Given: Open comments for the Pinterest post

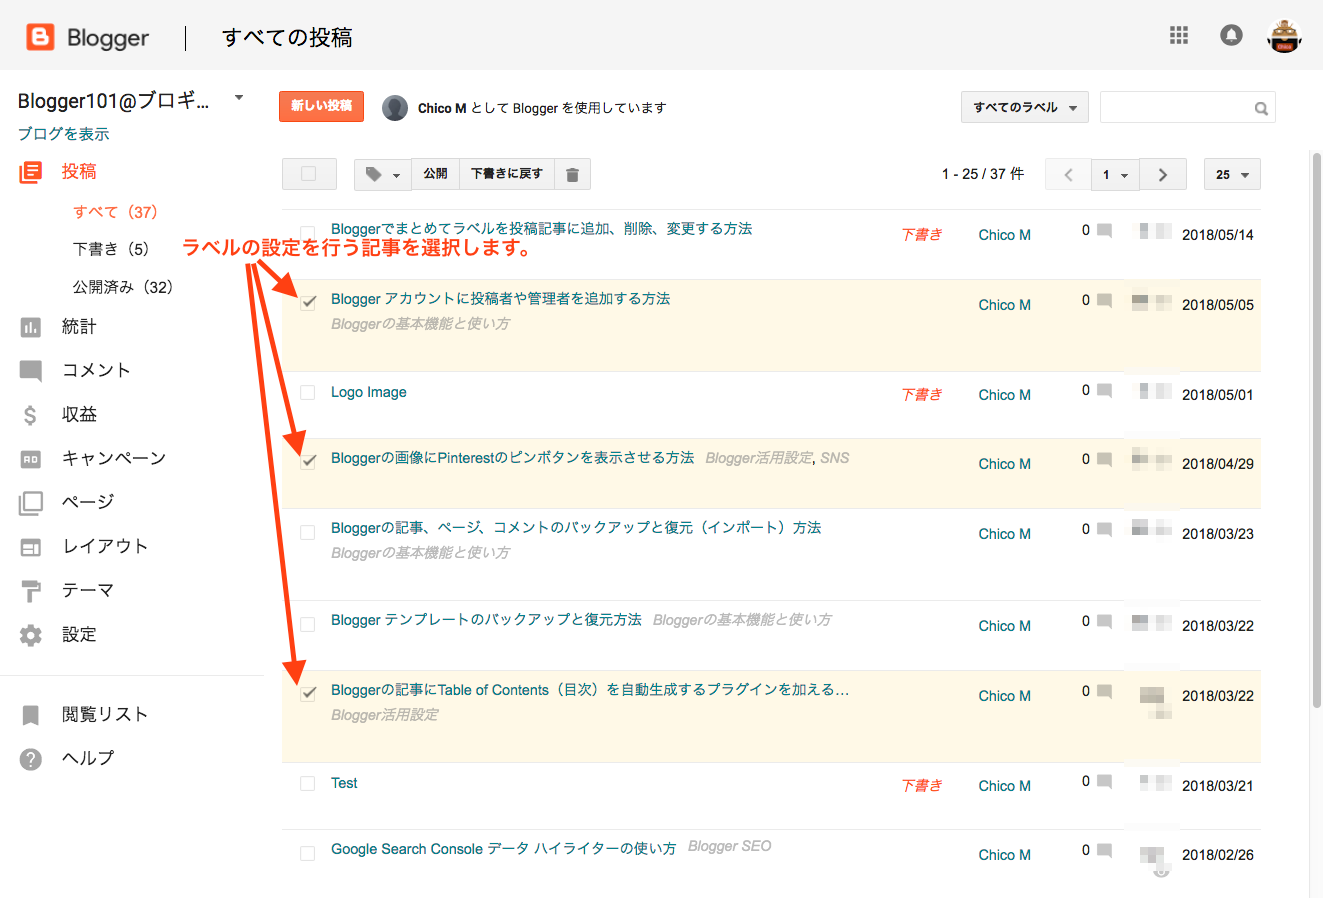Looking at the screenshot, I should tap(1104, 460).
